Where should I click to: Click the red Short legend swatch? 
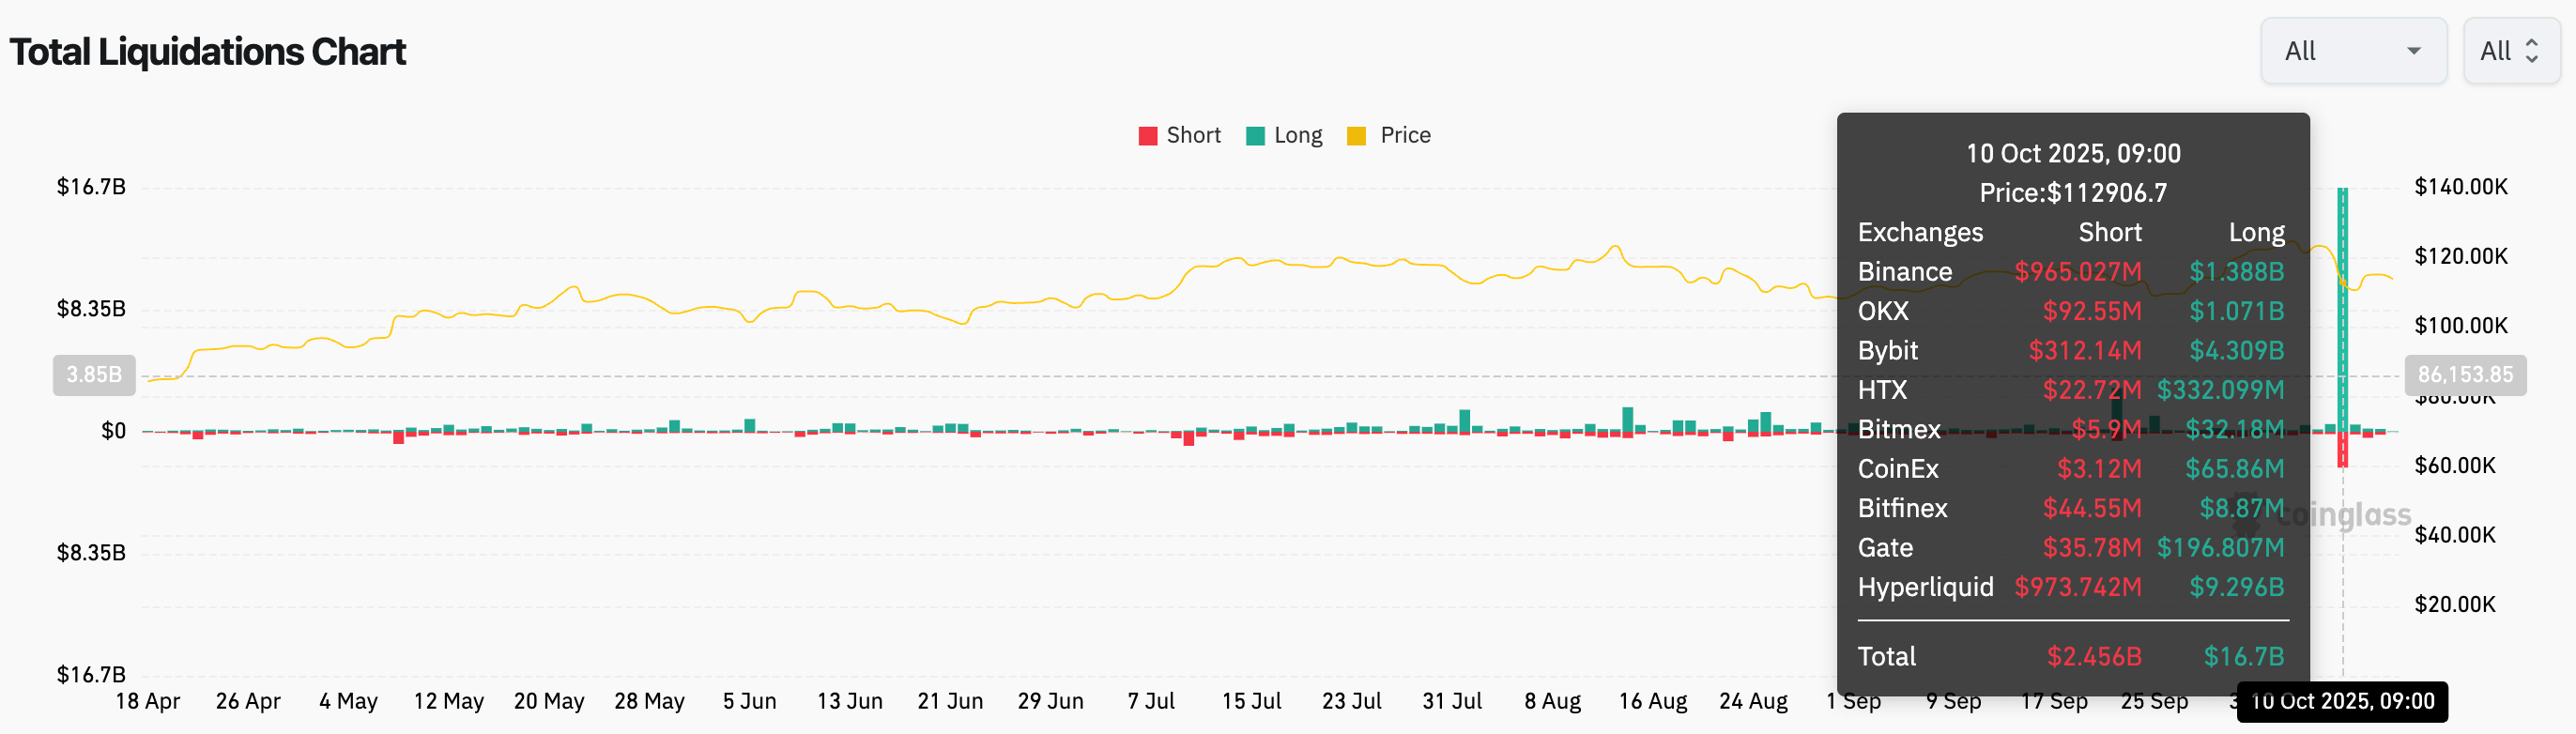(1147, 136)
